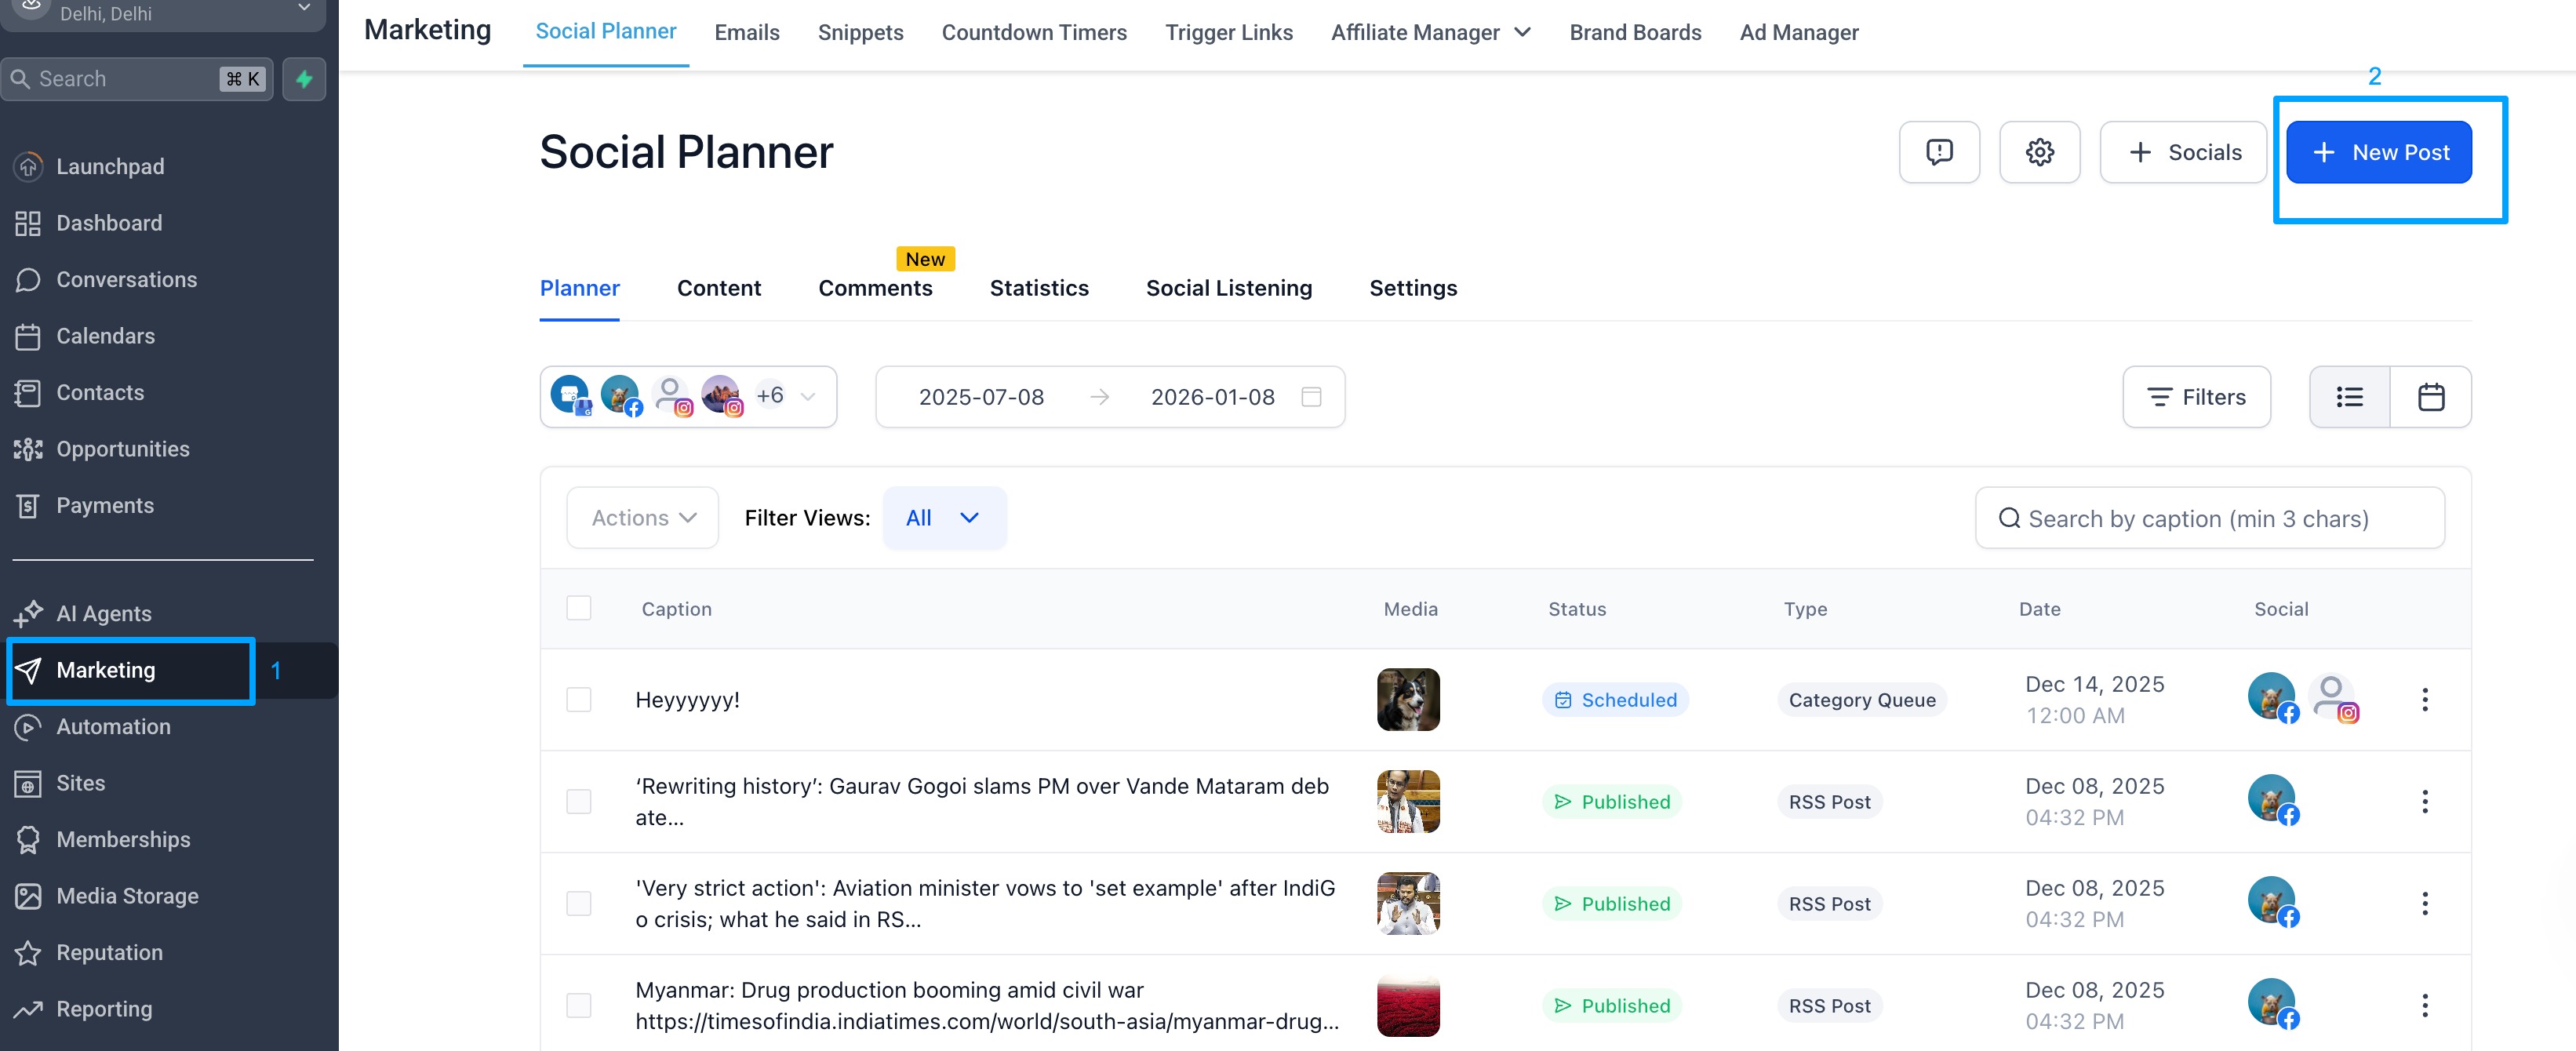Switch to the Statistics tab
2576x1051 pixels.
pyautogui.click(x=1039, y=288)
